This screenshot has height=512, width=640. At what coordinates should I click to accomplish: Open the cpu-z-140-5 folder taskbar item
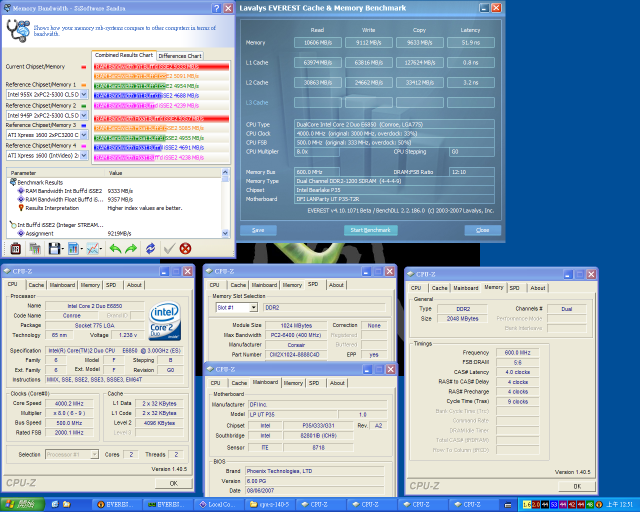pyautogui.click(x=270, y=505)
